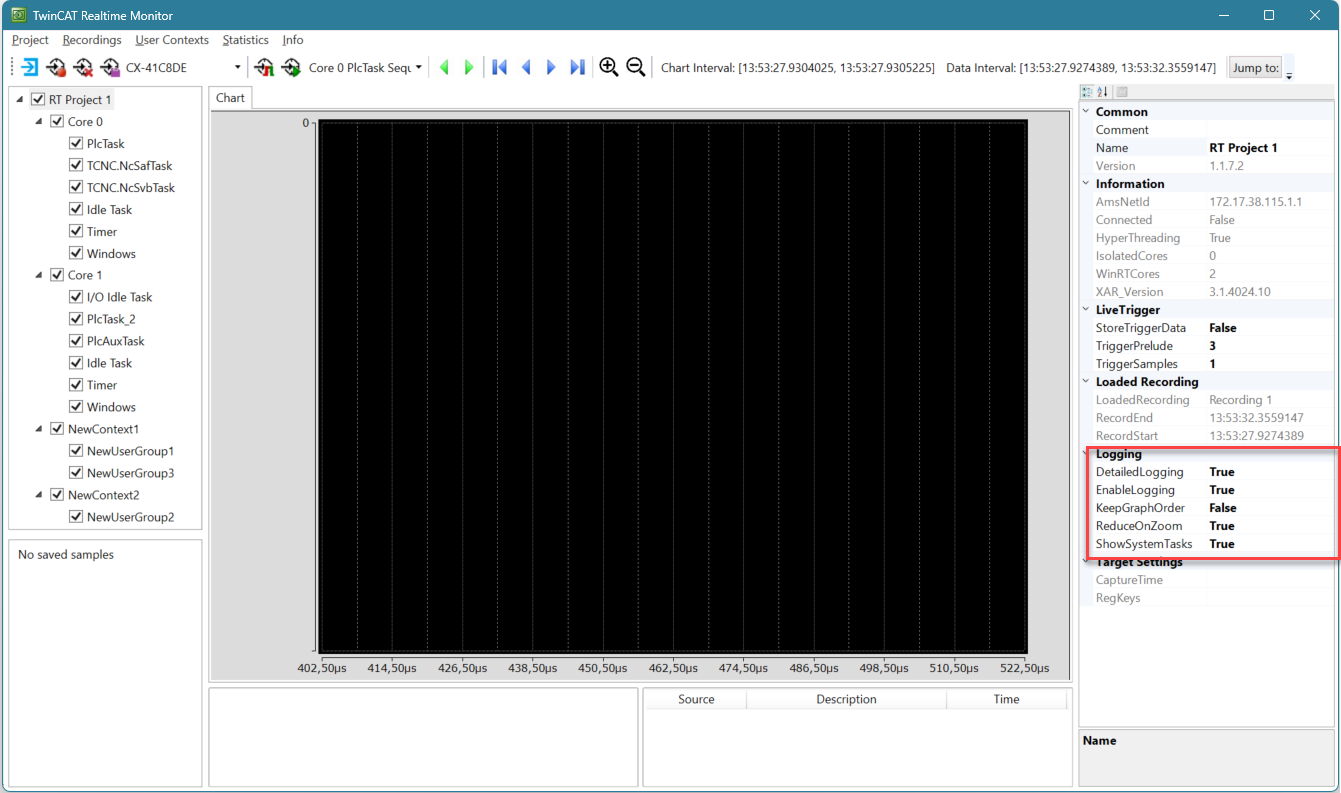
Task: Open the User Contexts menu
Action: (172, 40)
